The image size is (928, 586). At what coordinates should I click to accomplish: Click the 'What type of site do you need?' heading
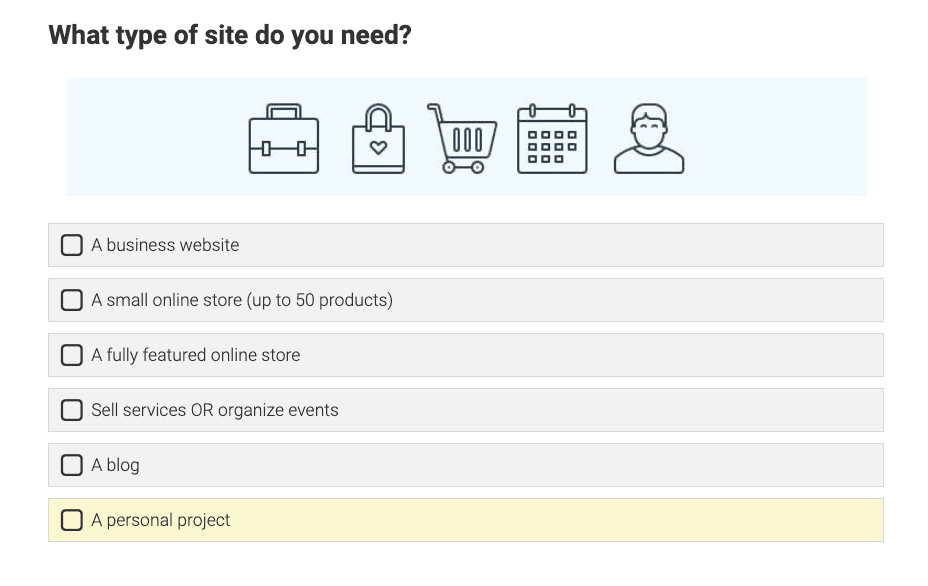pyautogui.click(x=230, y=36)
